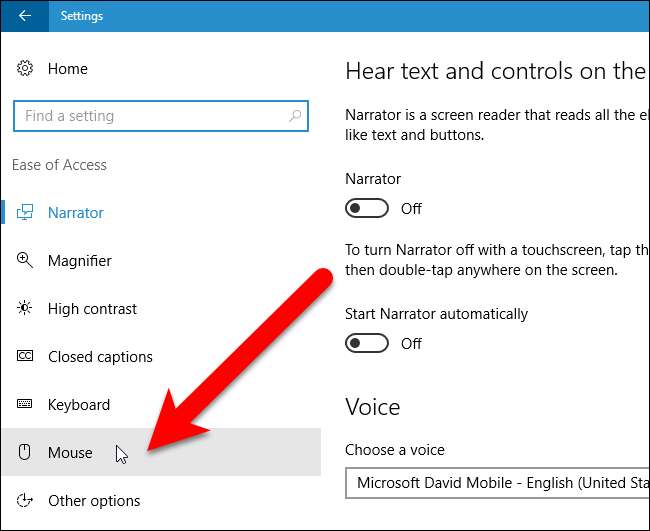This screenshot has height=531, width=650.
Task: Click the search magnifier icon in Find a setting
Action: [296, 116]
